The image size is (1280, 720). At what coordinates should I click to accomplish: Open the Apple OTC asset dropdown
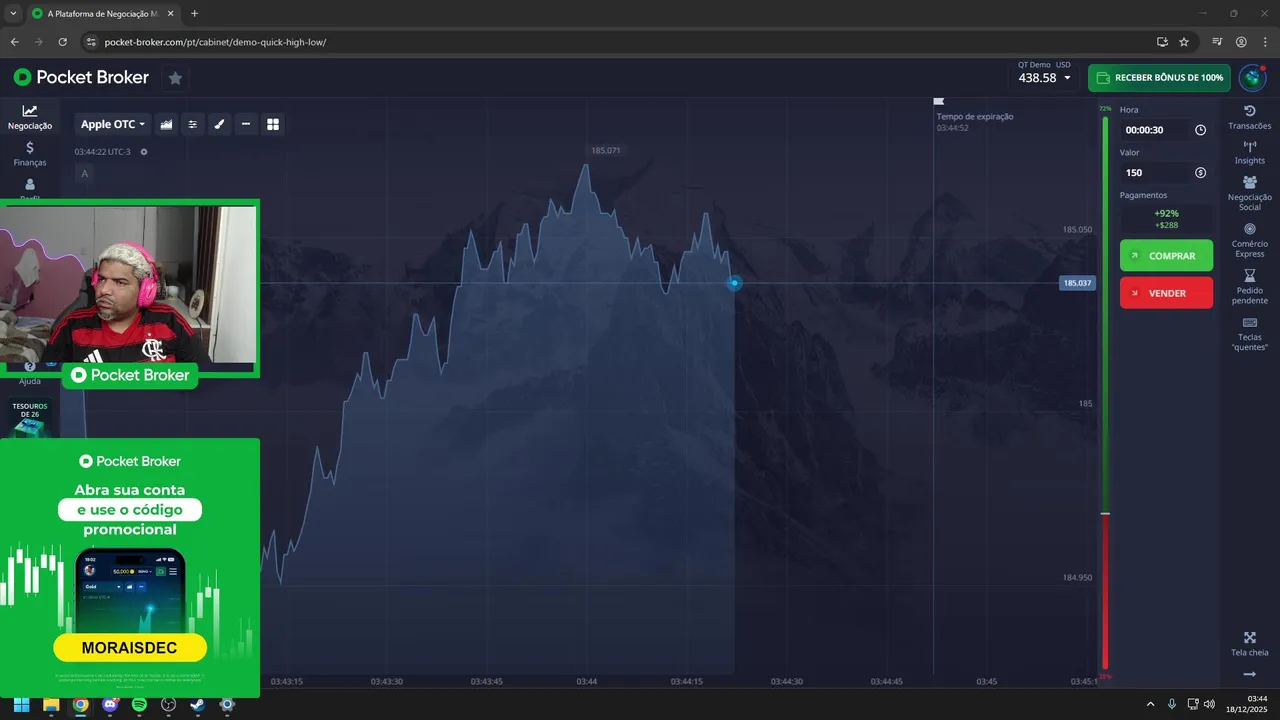[x=113, y=124]
